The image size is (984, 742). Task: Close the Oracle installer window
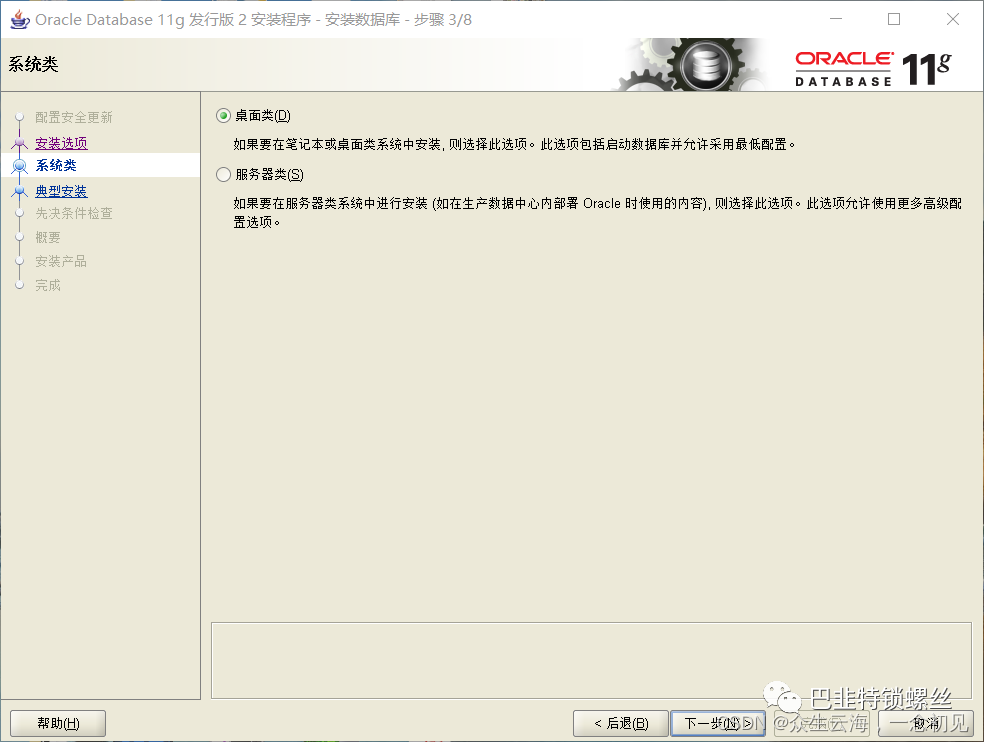pos(953,19)
